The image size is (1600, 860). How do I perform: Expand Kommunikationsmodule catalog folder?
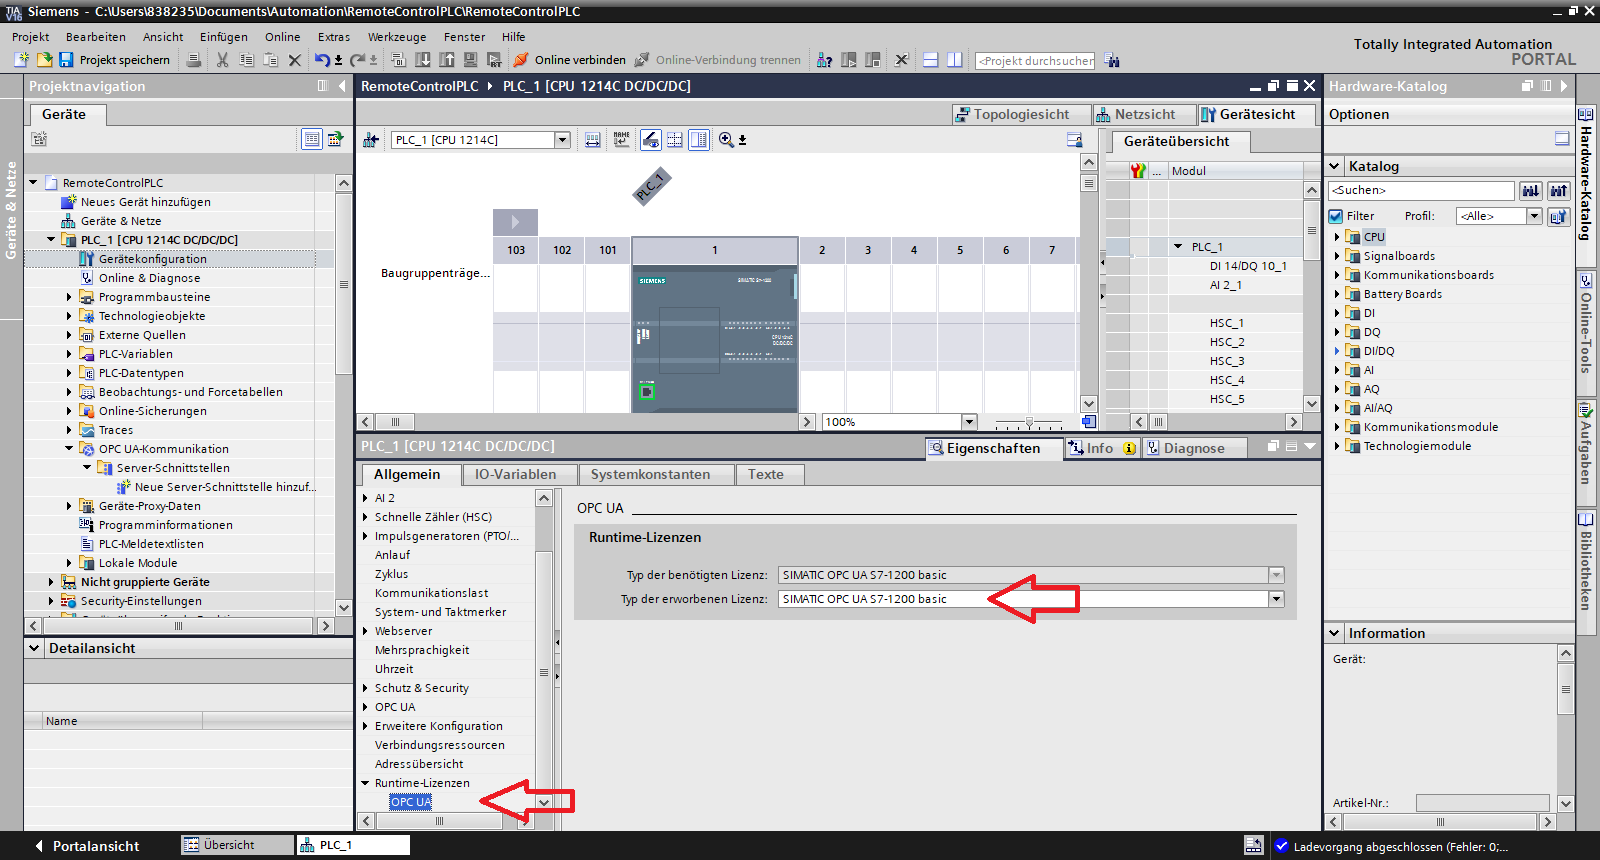1337,427
